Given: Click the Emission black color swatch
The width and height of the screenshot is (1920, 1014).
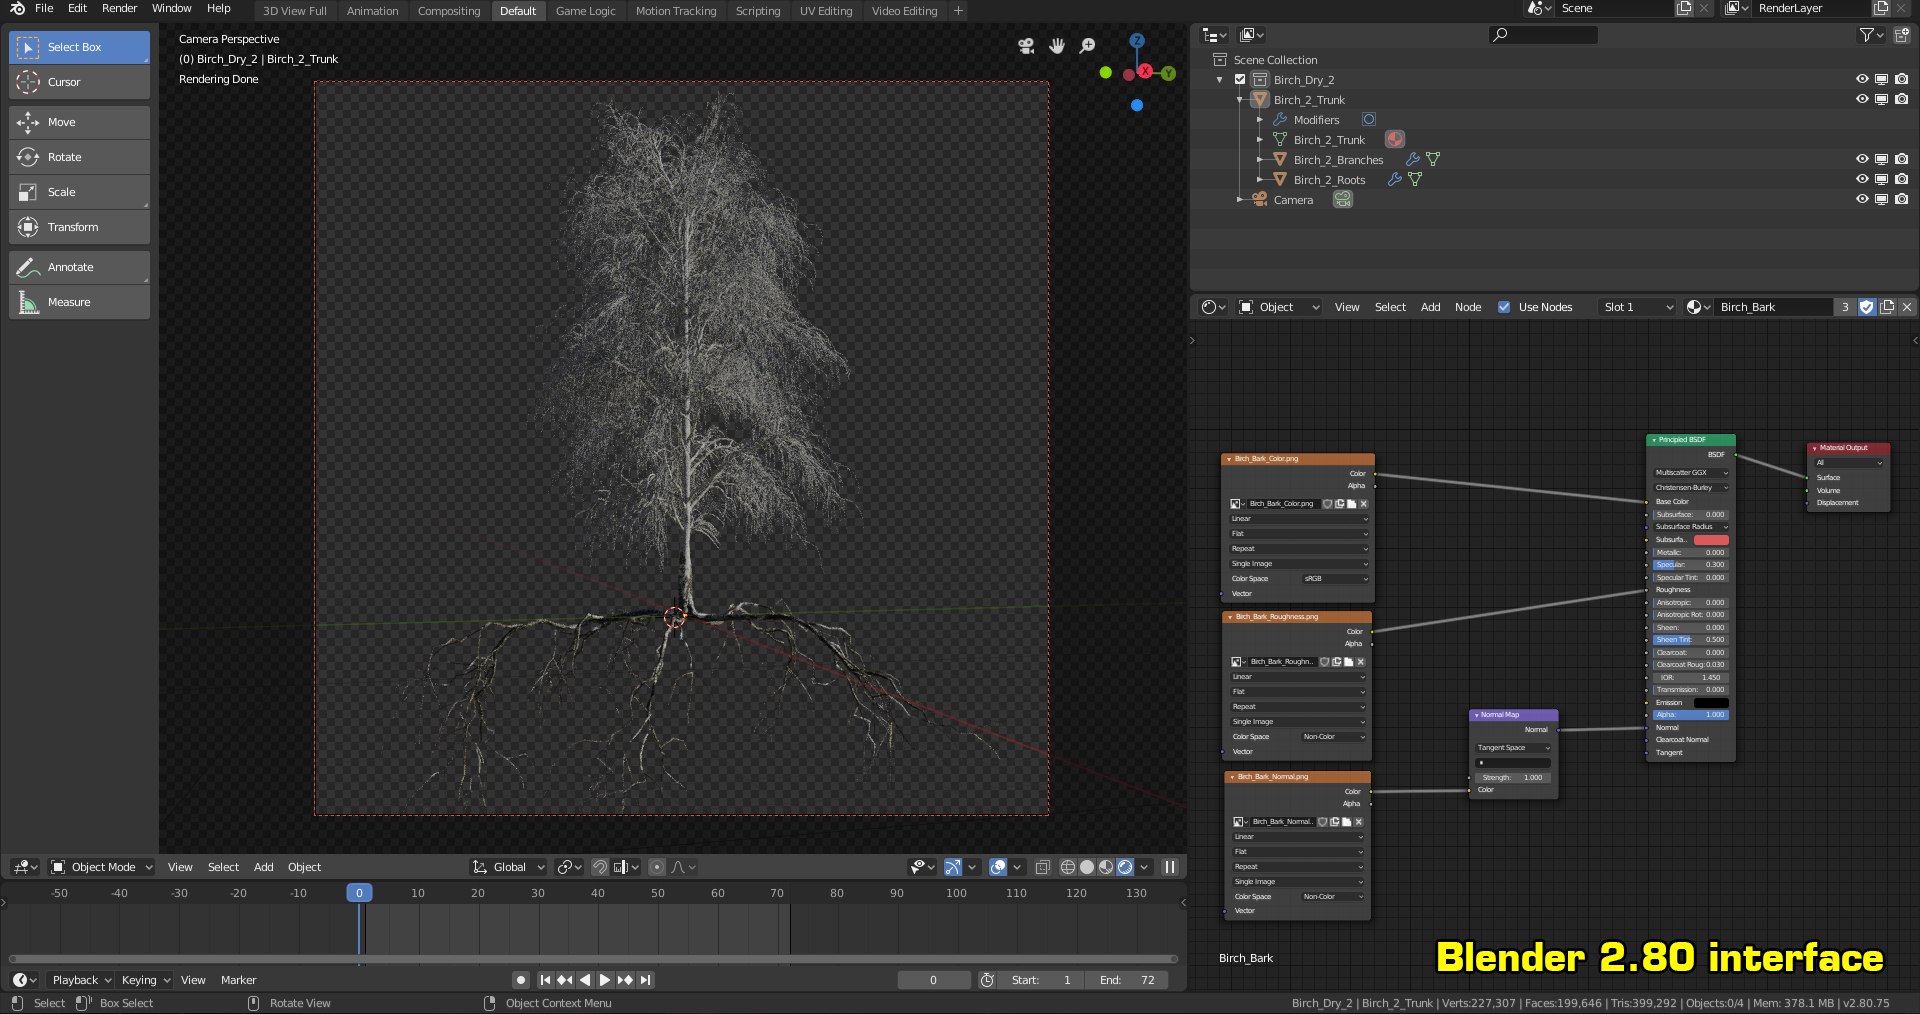Looking at the screenshot, I should [1711, 703].
